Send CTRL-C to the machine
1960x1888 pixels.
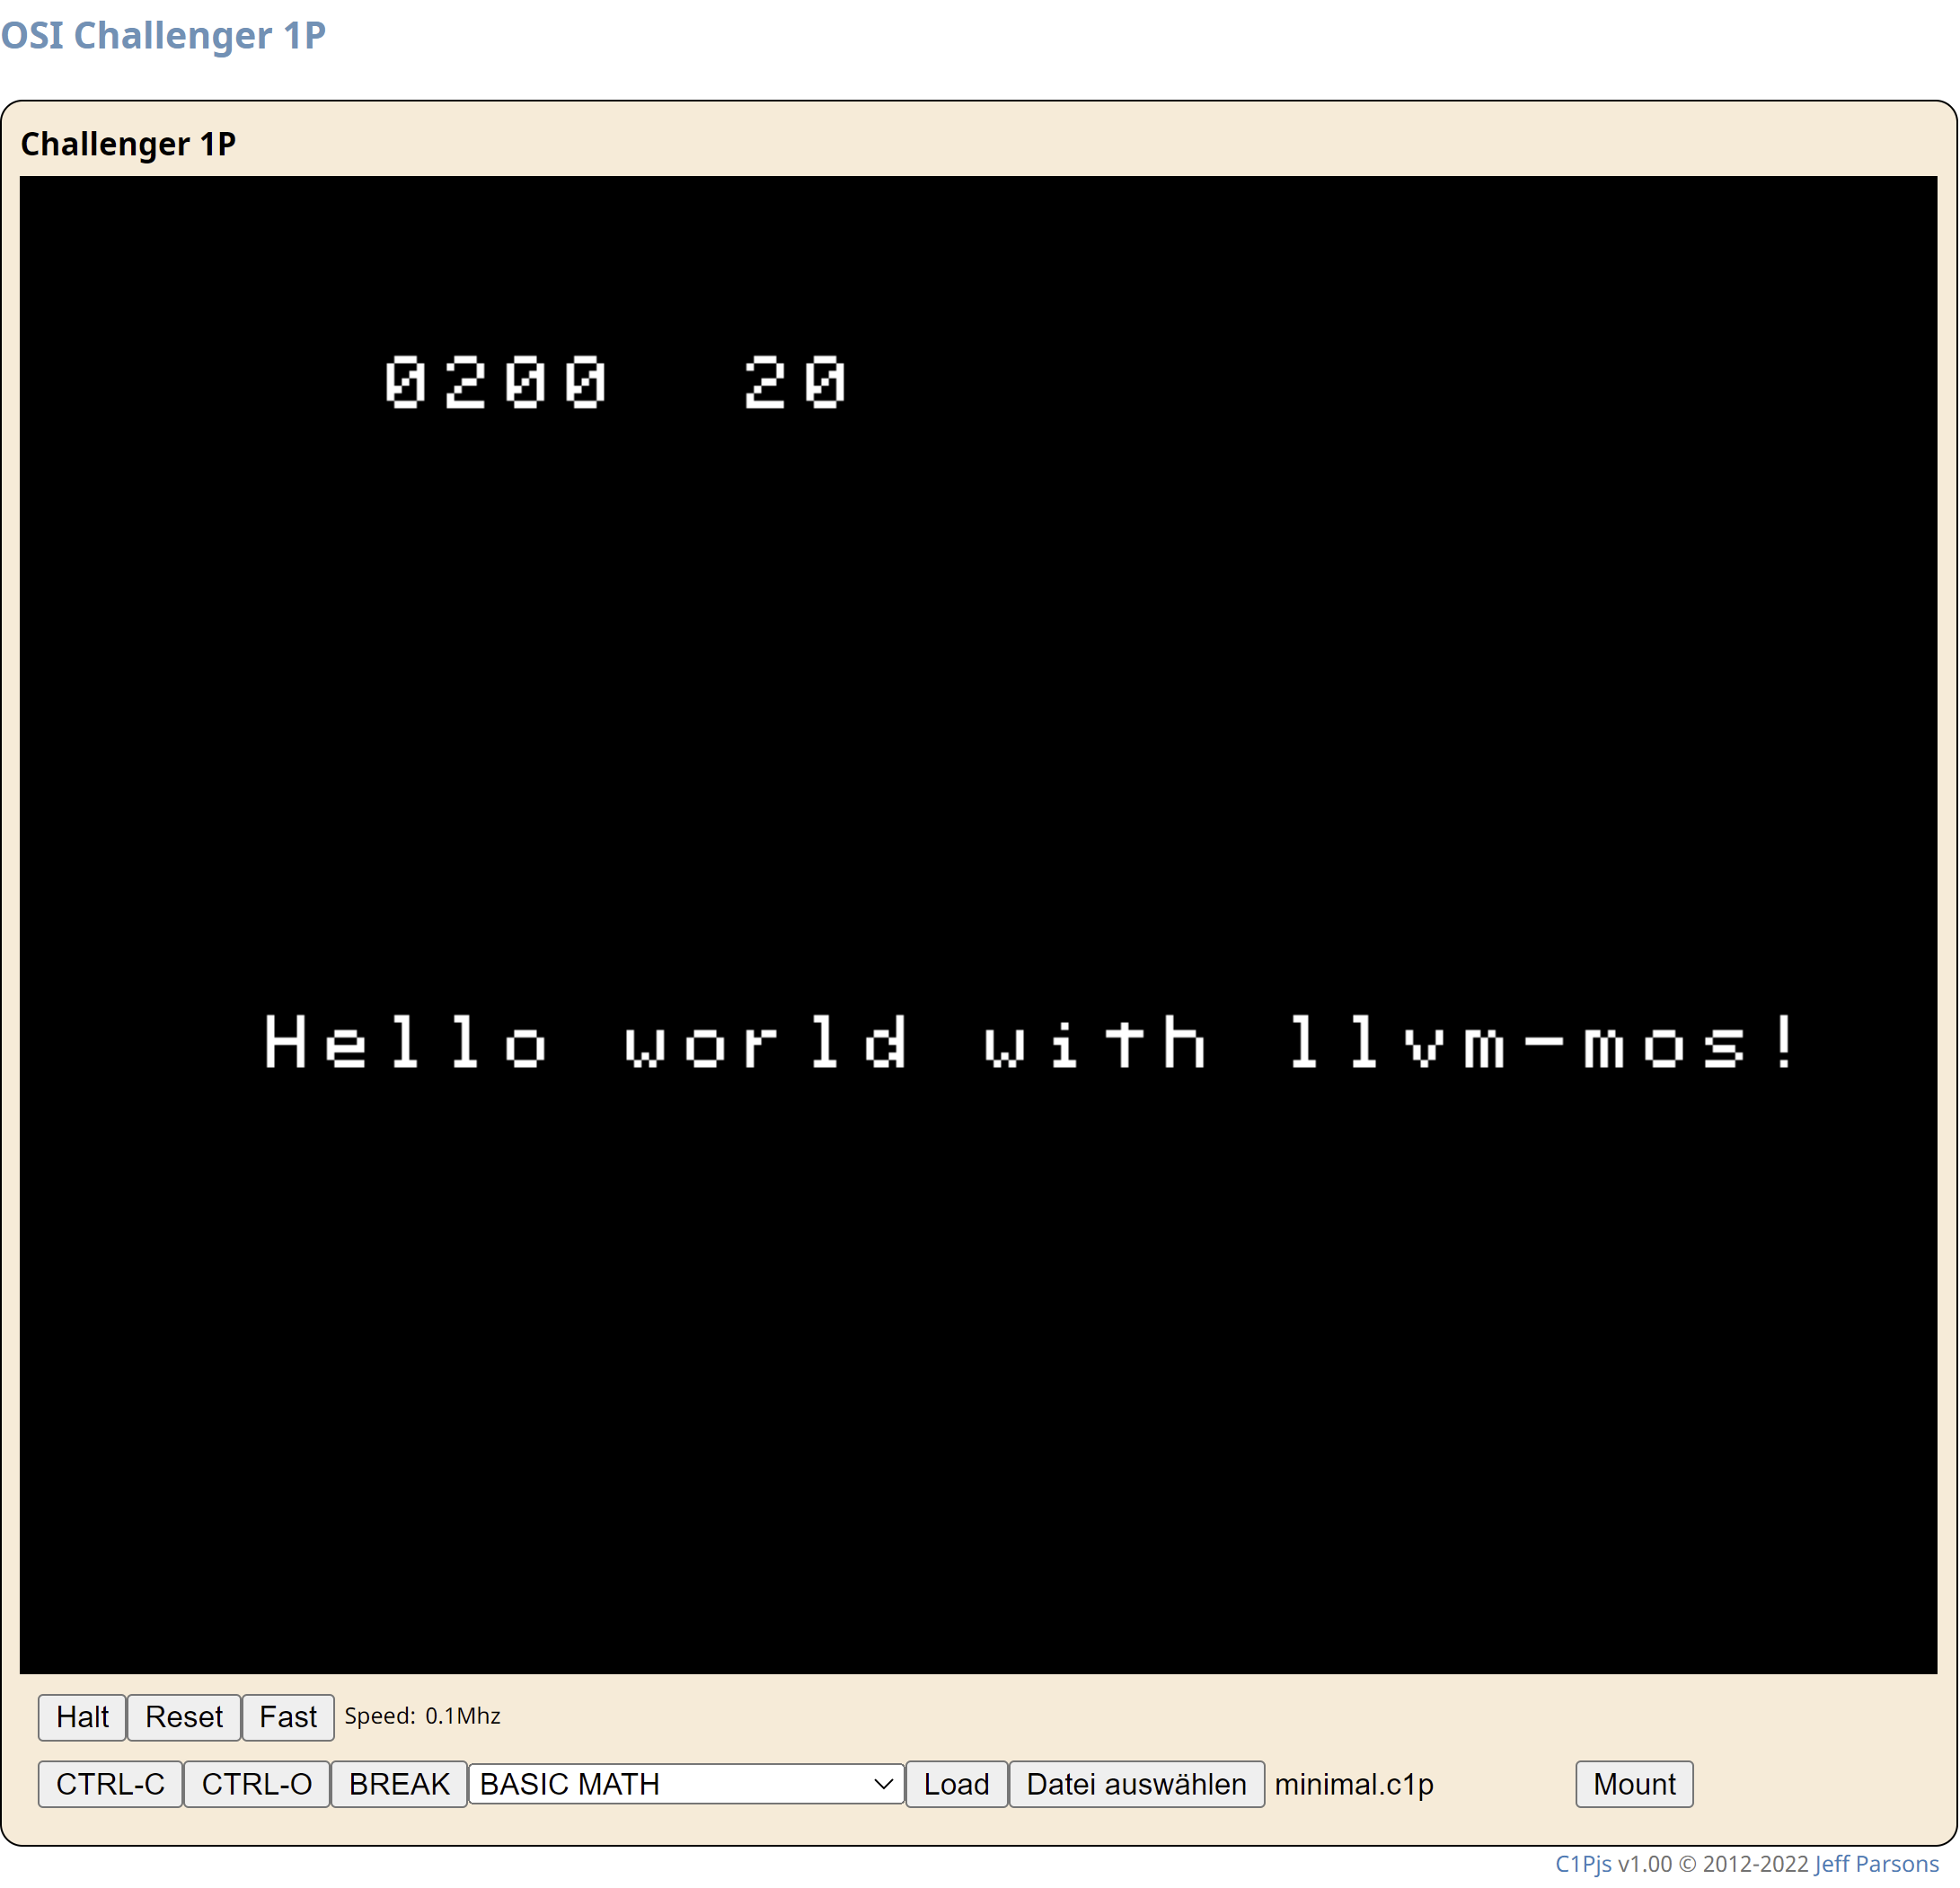(110, 1784)
